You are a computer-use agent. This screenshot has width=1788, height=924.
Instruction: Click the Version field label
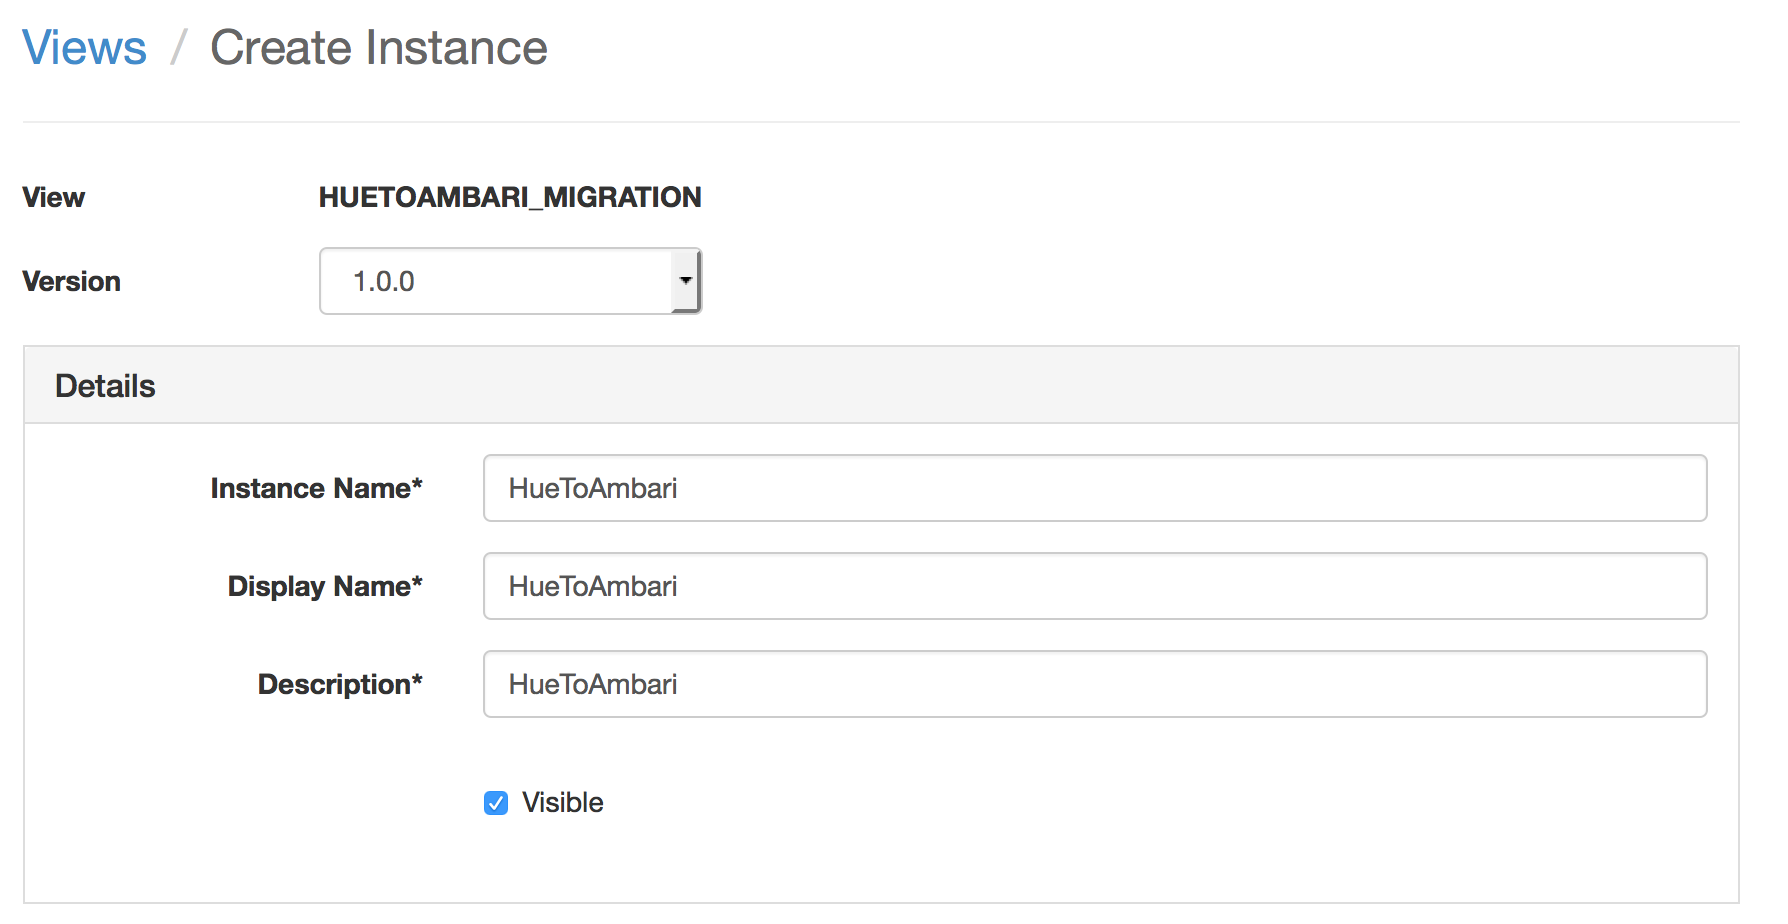(71, 281)
